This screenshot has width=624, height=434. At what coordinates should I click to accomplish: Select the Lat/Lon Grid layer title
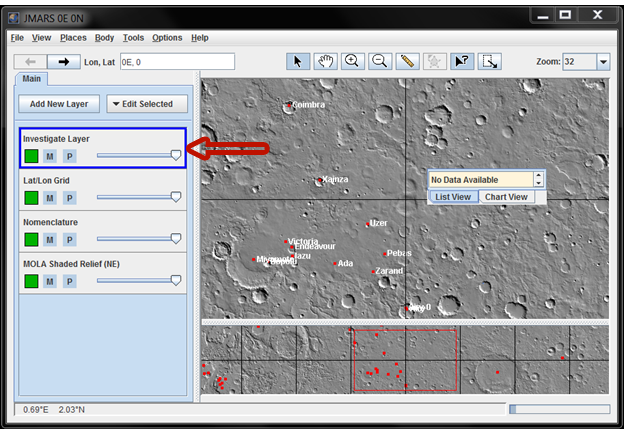point(46,181)
